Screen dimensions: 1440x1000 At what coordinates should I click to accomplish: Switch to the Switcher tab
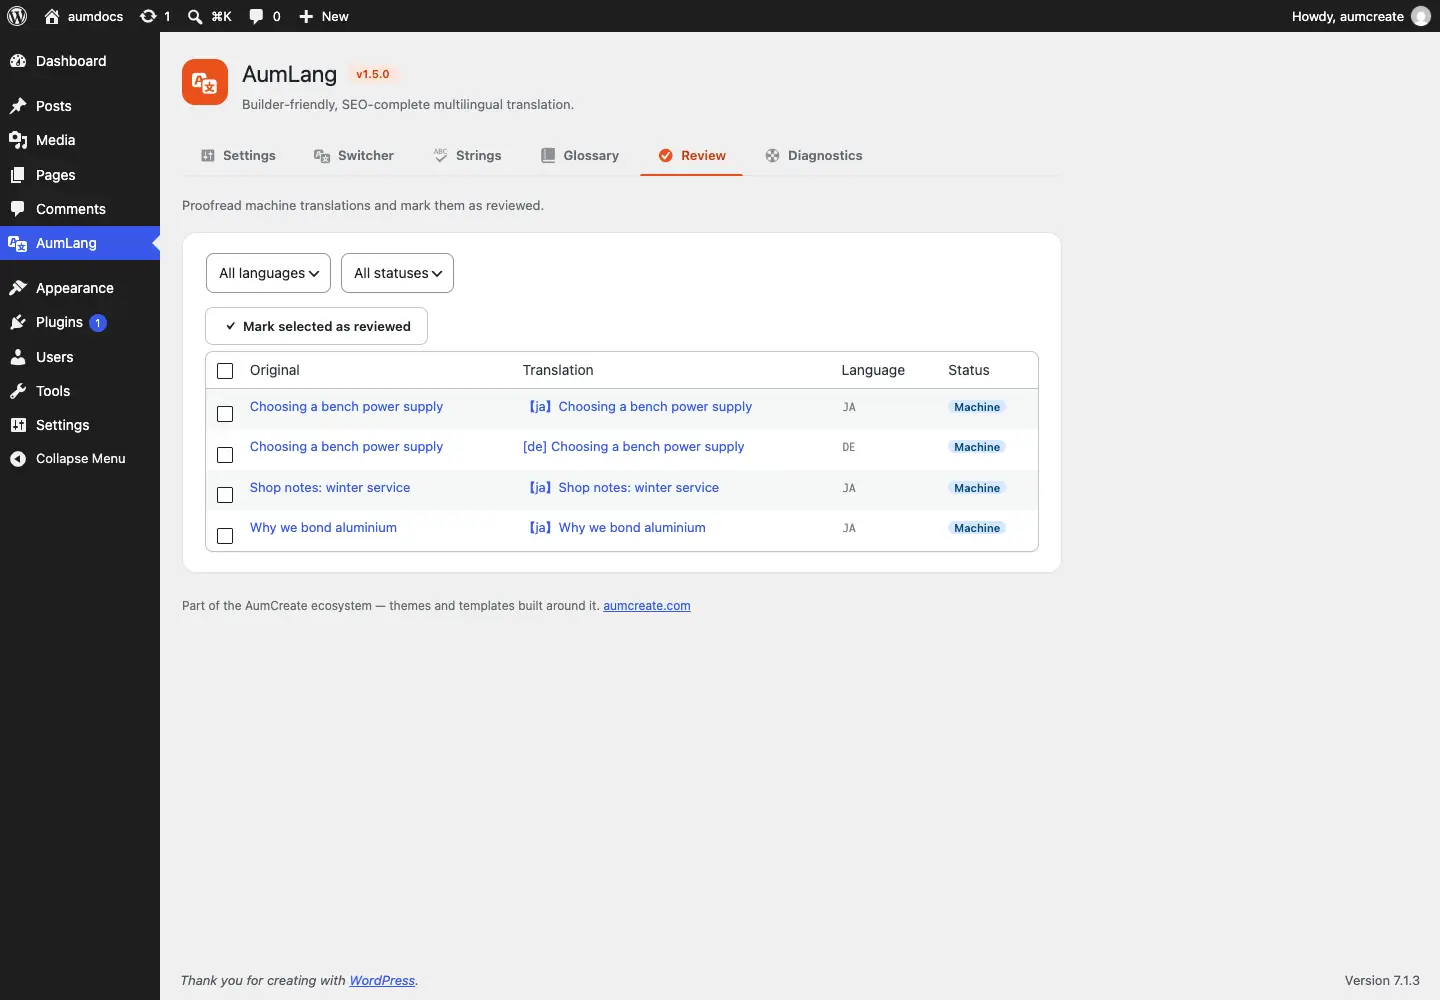pyautogui.click(x=354, y=156)
